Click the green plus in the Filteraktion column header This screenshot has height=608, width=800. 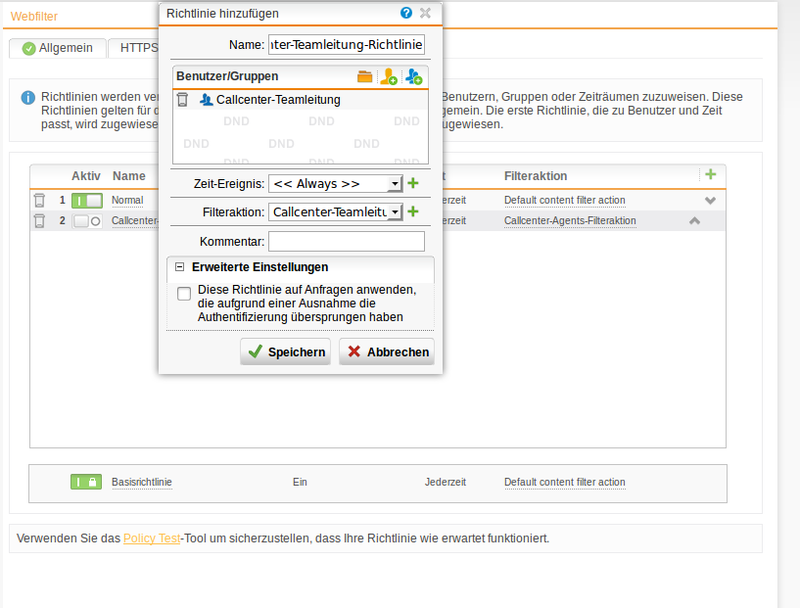point(711,175)
